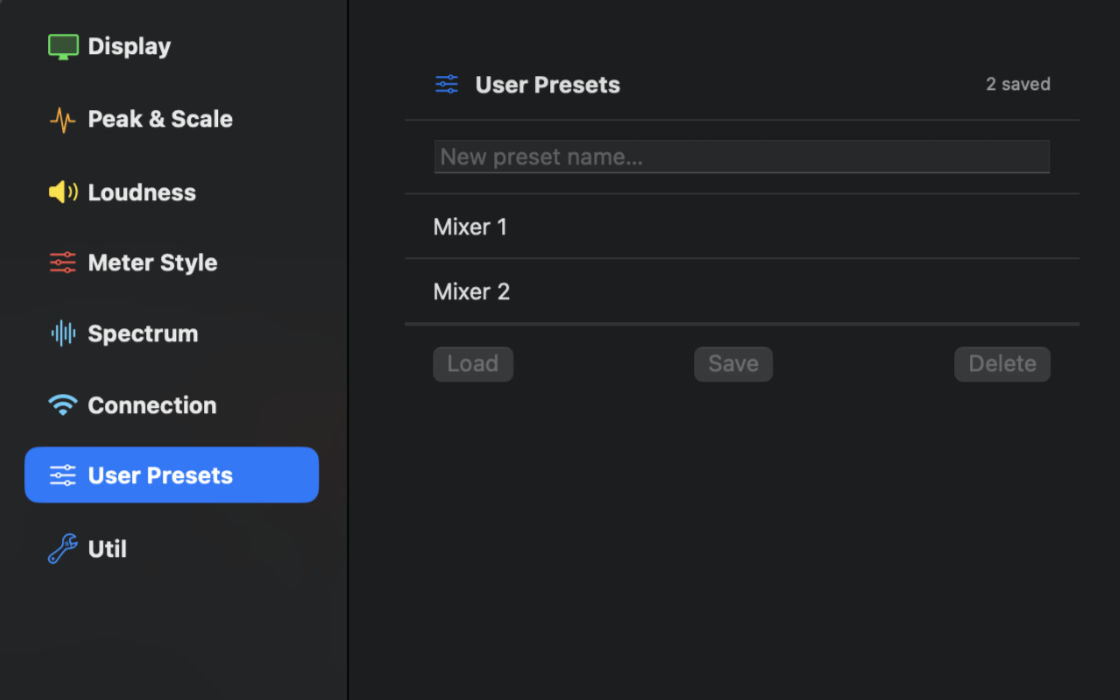Image resolution: width=1120 pixels, height=700 pixels.
Task: Go to the Meter Style section
Action: [x=151, y=262]
